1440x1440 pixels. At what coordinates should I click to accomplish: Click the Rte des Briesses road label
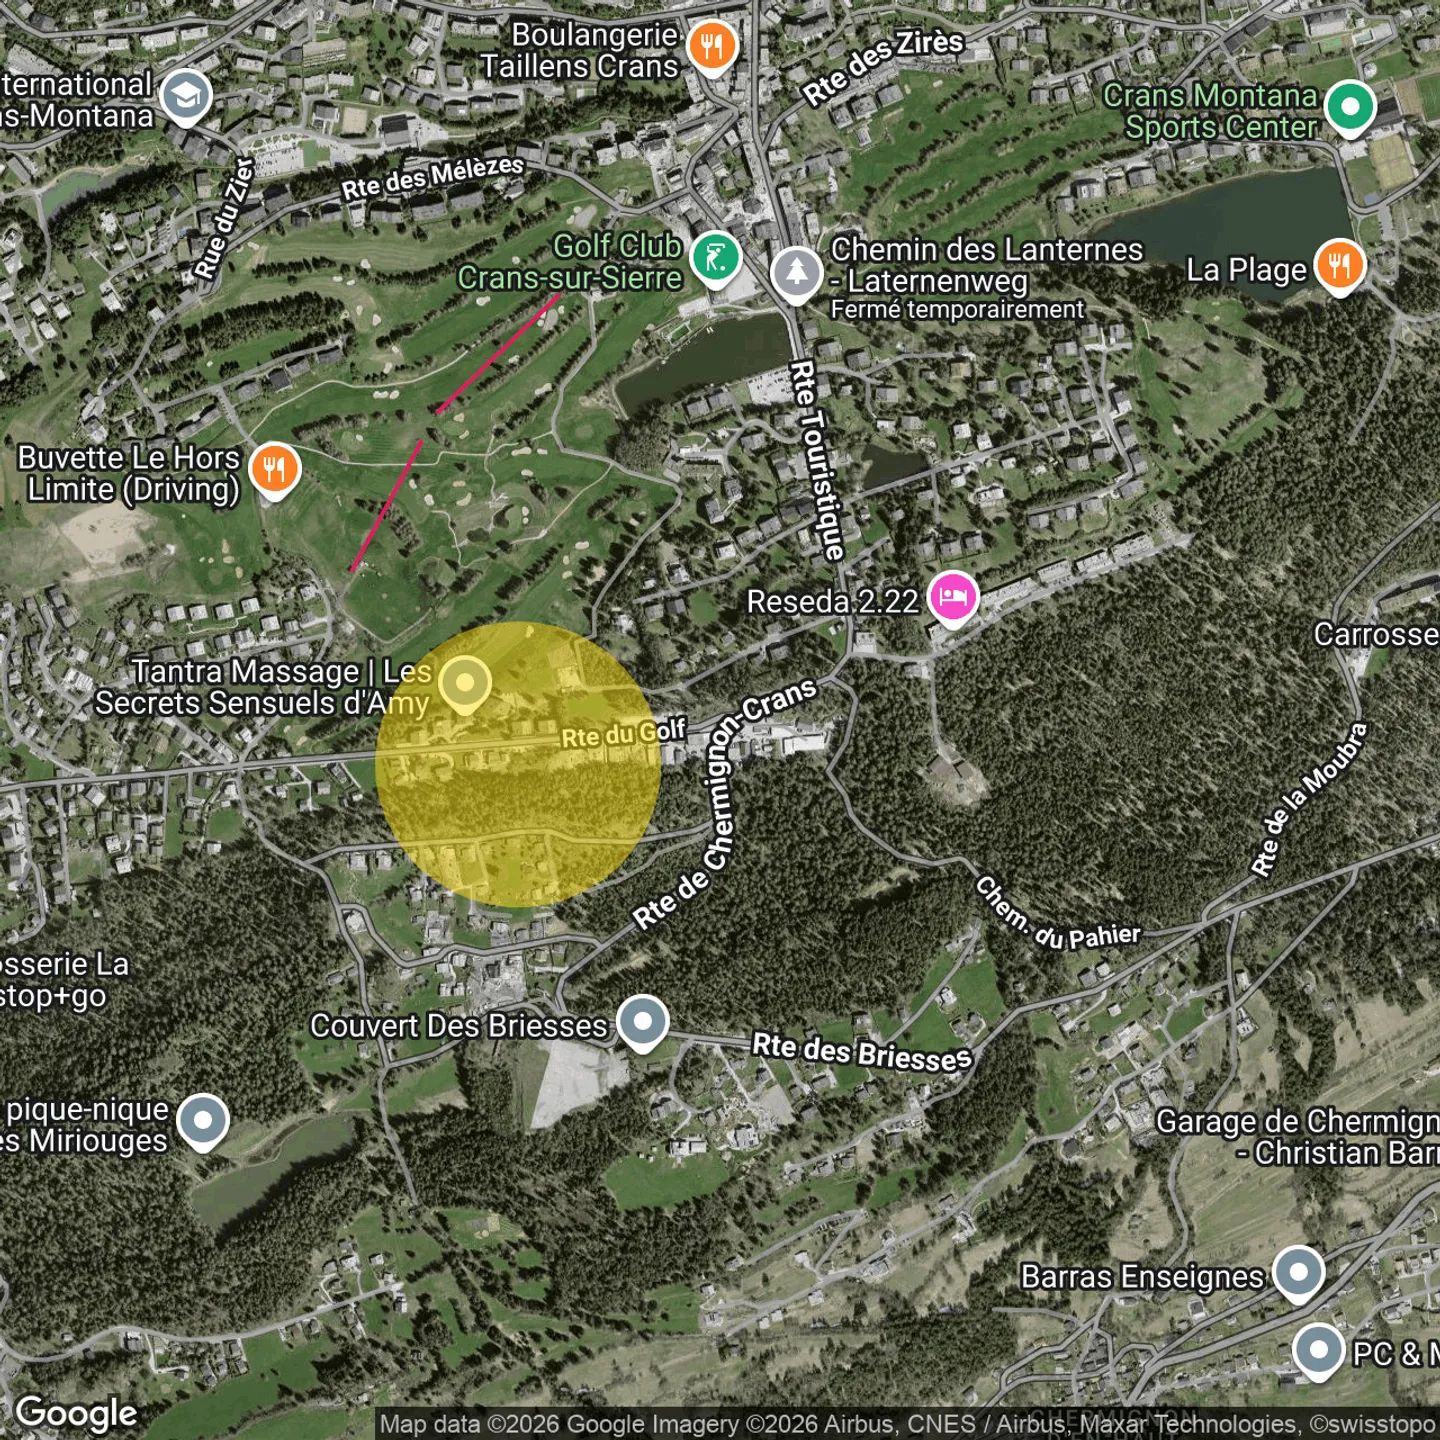tap(862, 1052)
